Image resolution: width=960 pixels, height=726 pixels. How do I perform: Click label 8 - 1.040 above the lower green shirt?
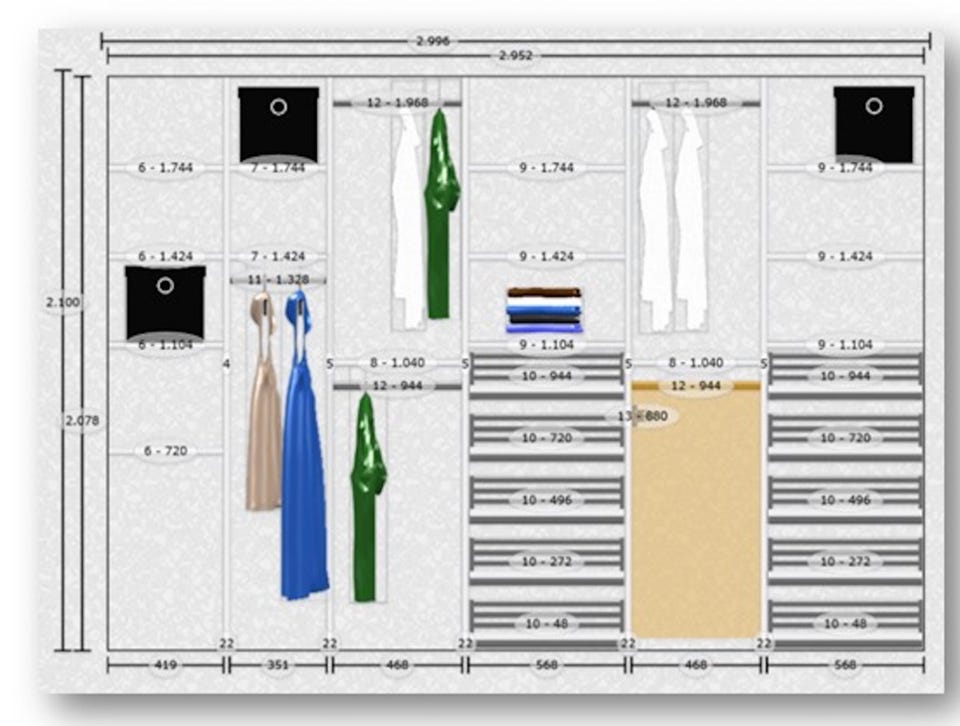pyautogui.click(x=397, y=363)
